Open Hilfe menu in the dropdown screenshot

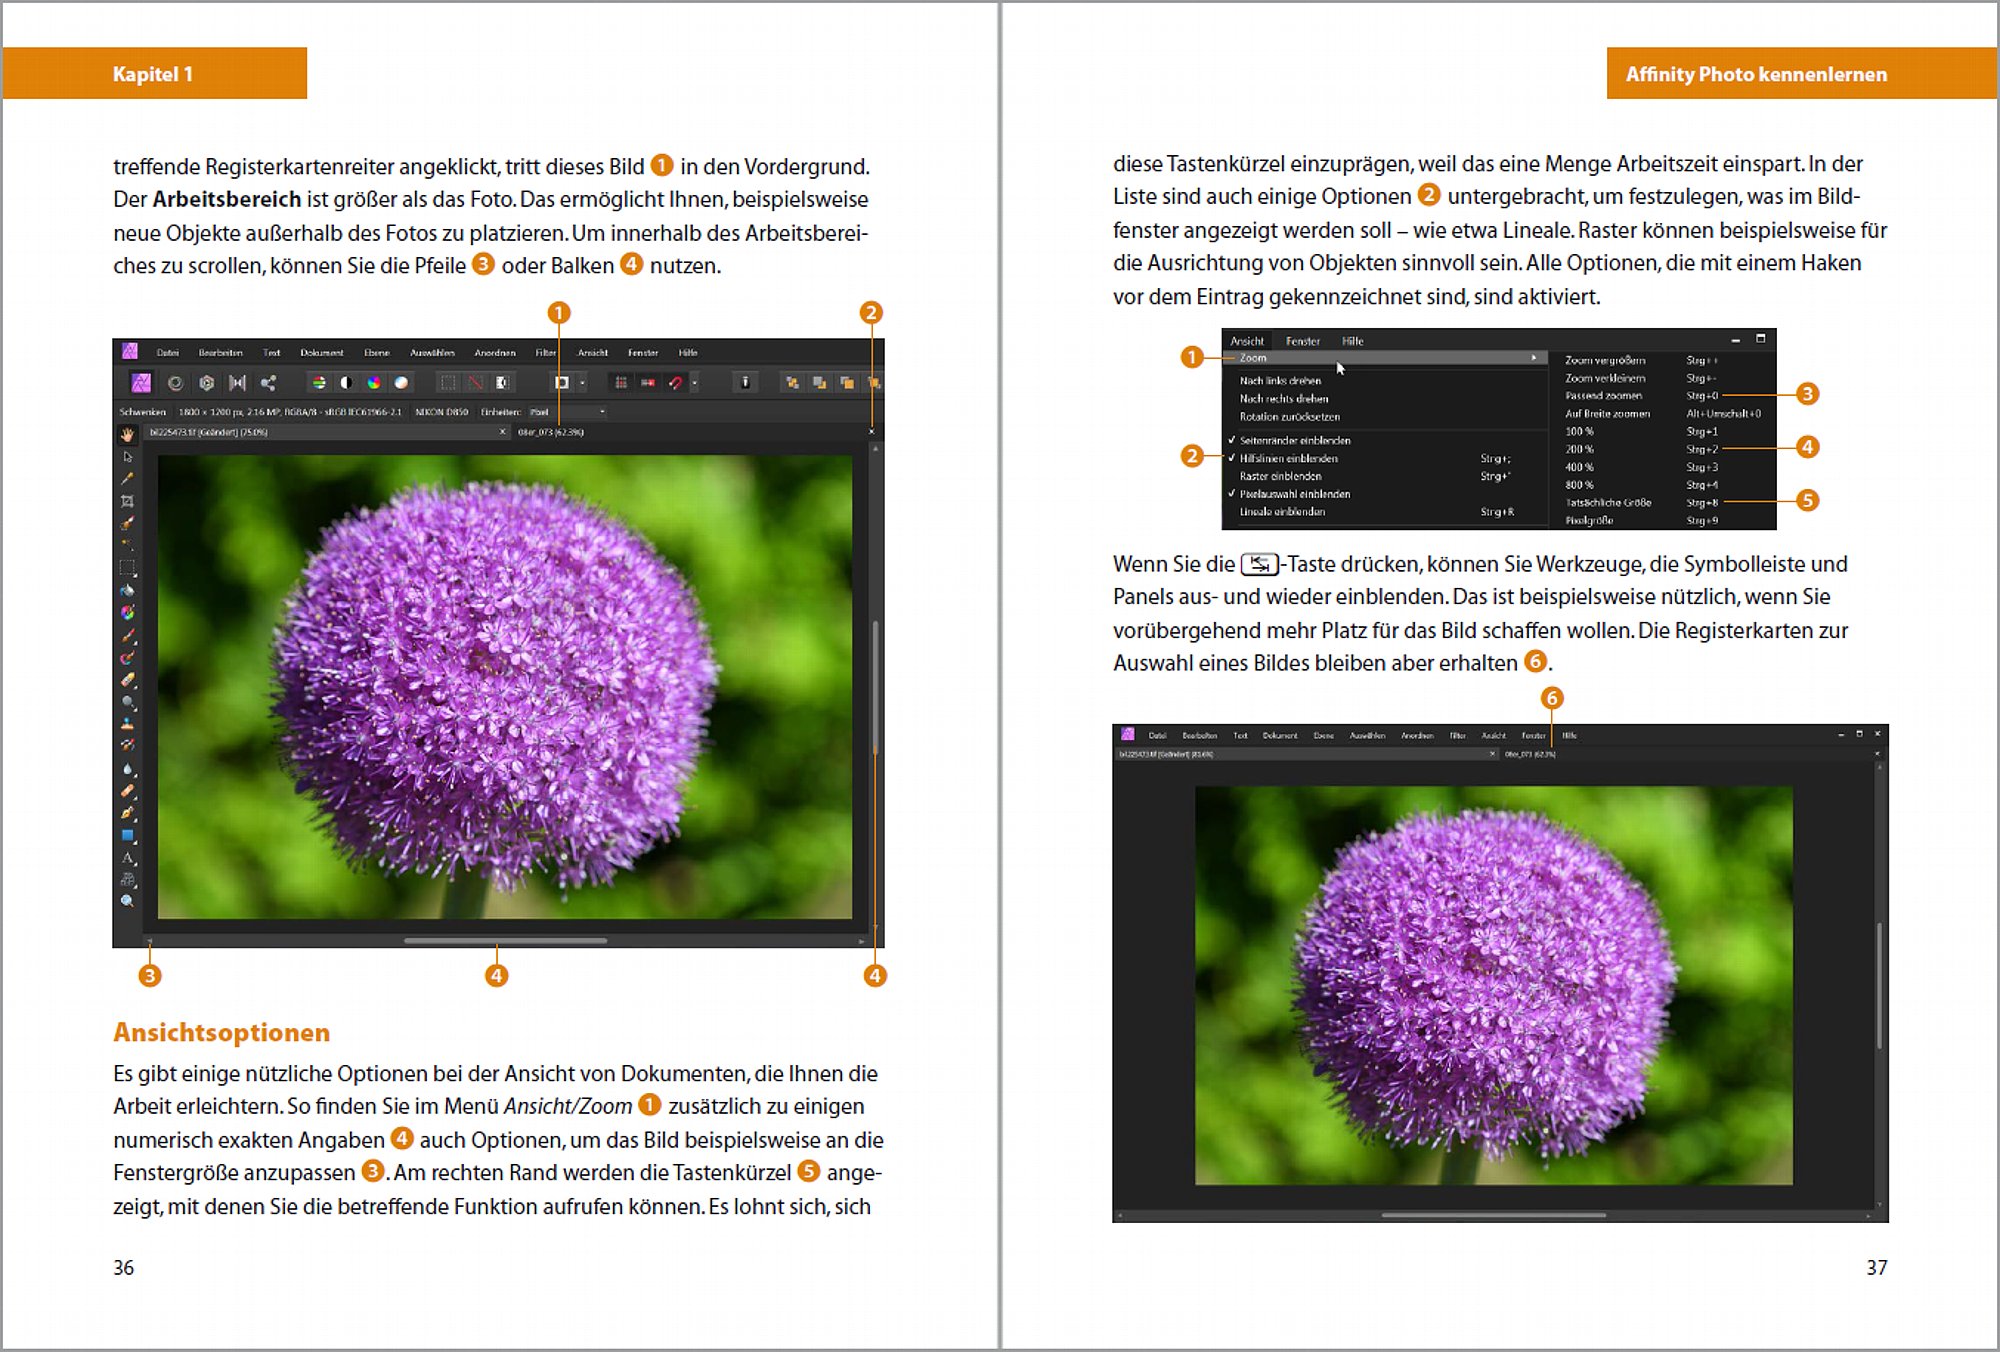1352,341
